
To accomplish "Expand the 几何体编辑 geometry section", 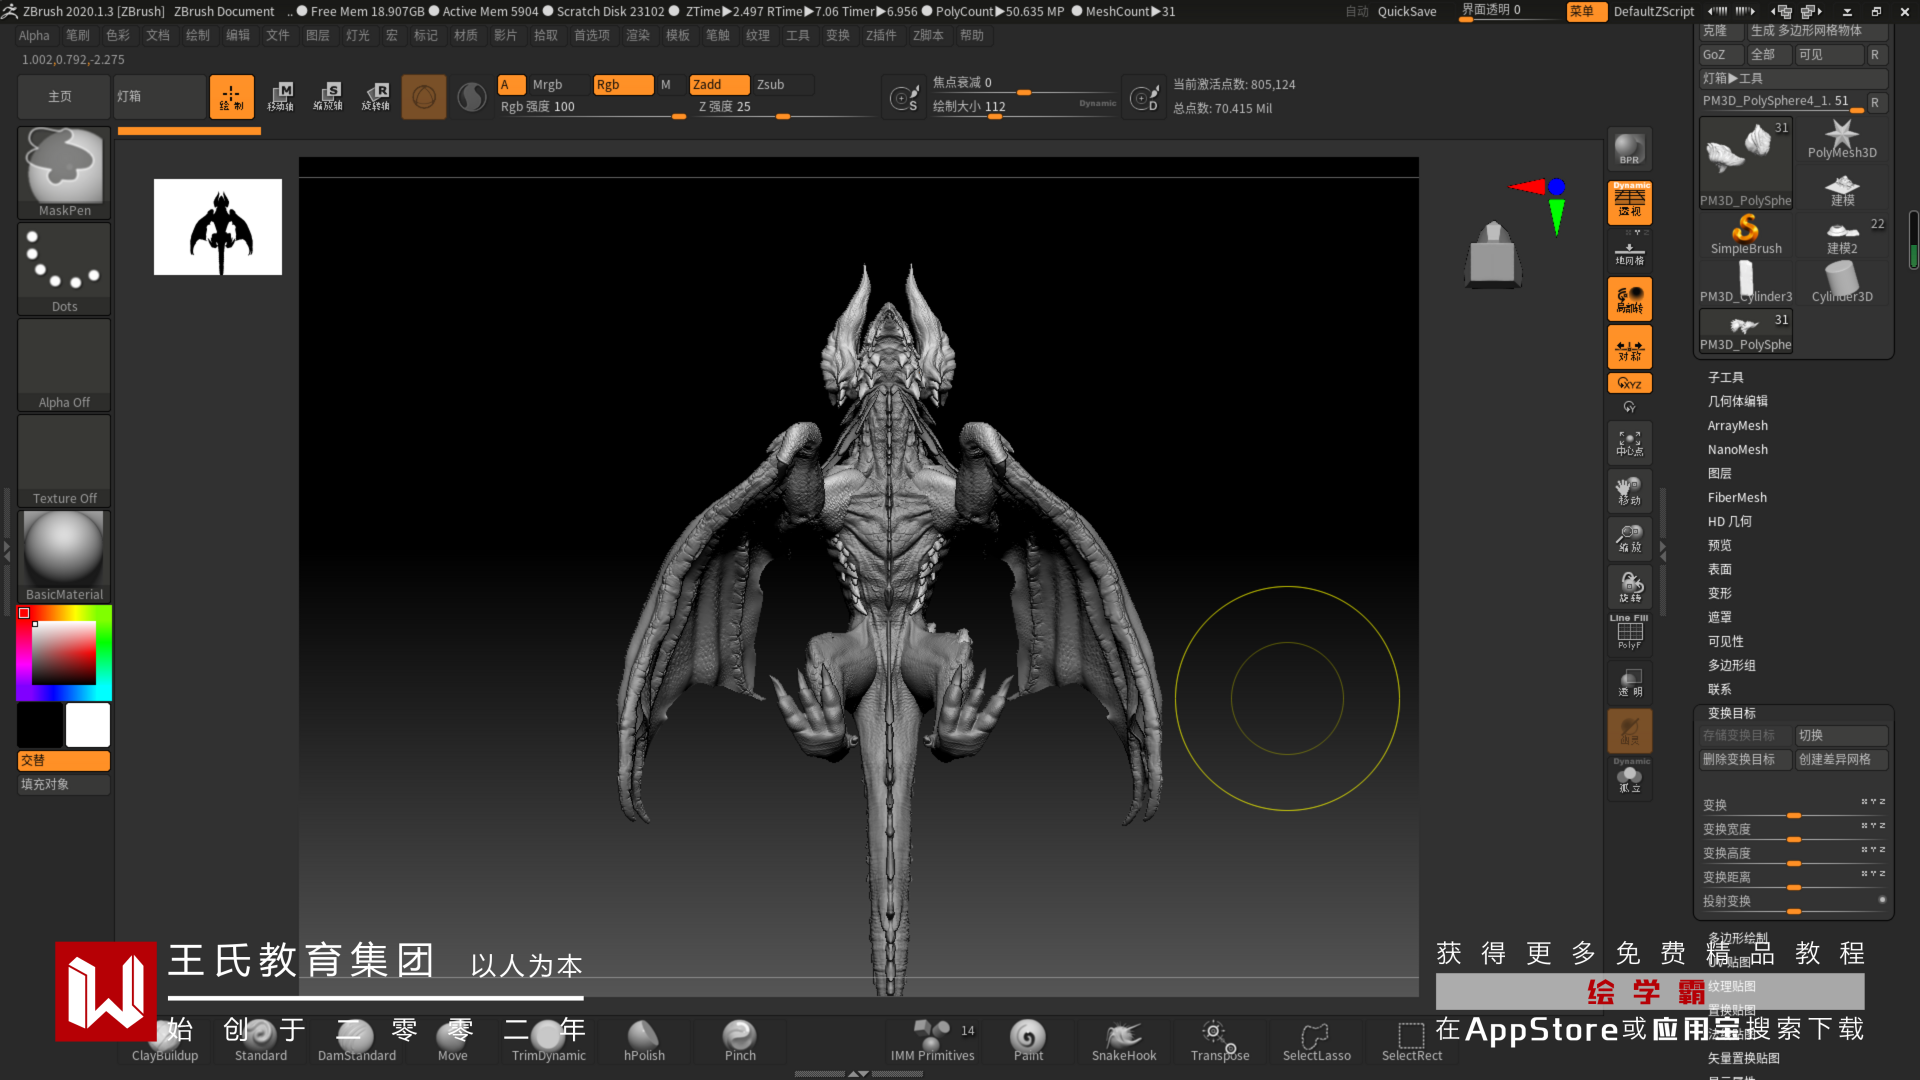I will (x=1737, y=401).
